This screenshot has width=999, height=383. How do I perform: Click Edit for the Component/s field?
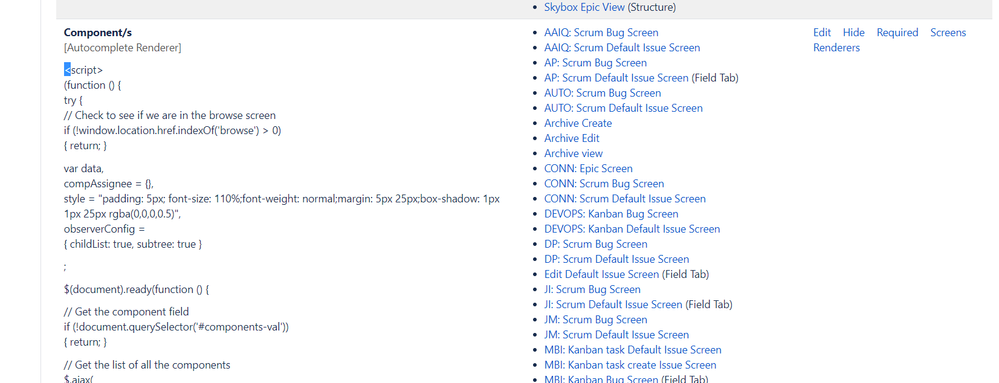(x=822, y=33)
